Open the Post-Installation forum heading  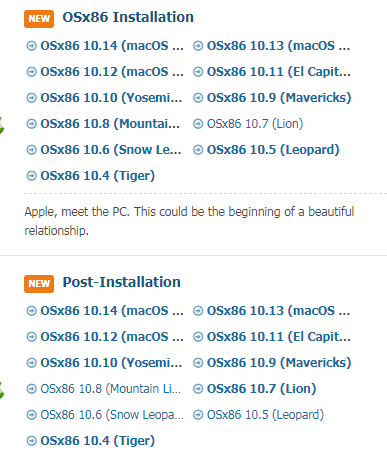[122, 282]
